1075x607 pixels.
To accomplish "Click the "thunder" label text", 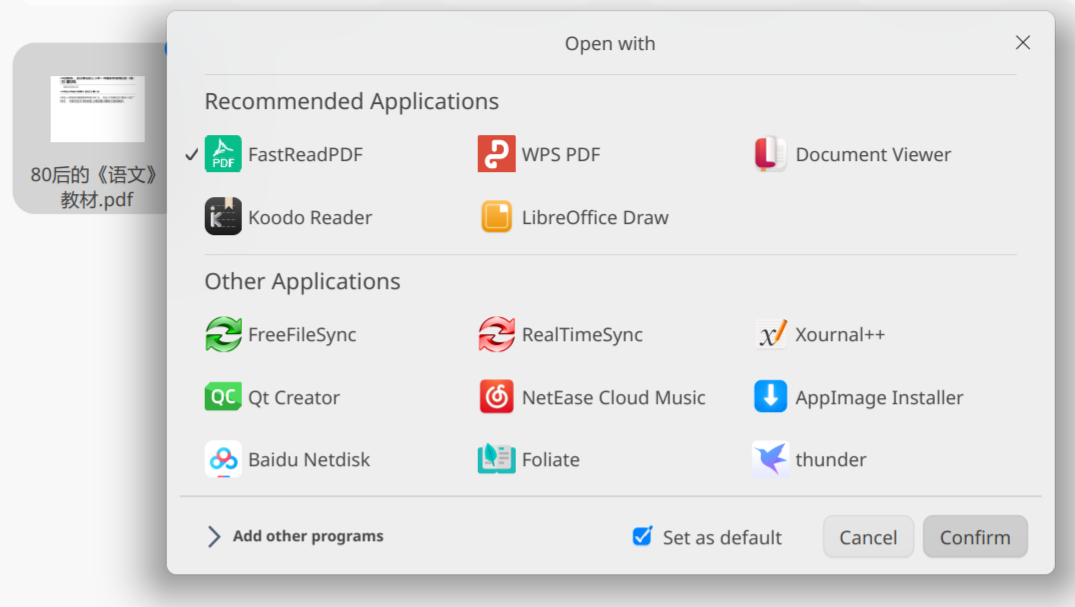I will [831, 460].
